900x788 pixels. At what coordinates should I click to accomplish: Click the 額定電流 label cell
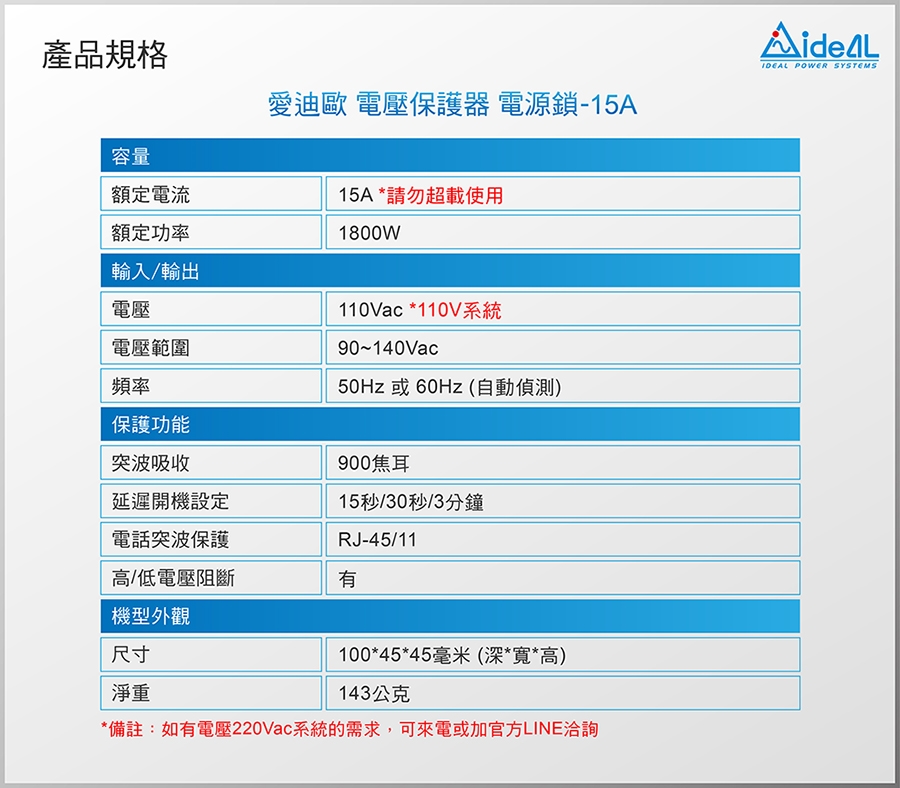click(x=211, y=194)
